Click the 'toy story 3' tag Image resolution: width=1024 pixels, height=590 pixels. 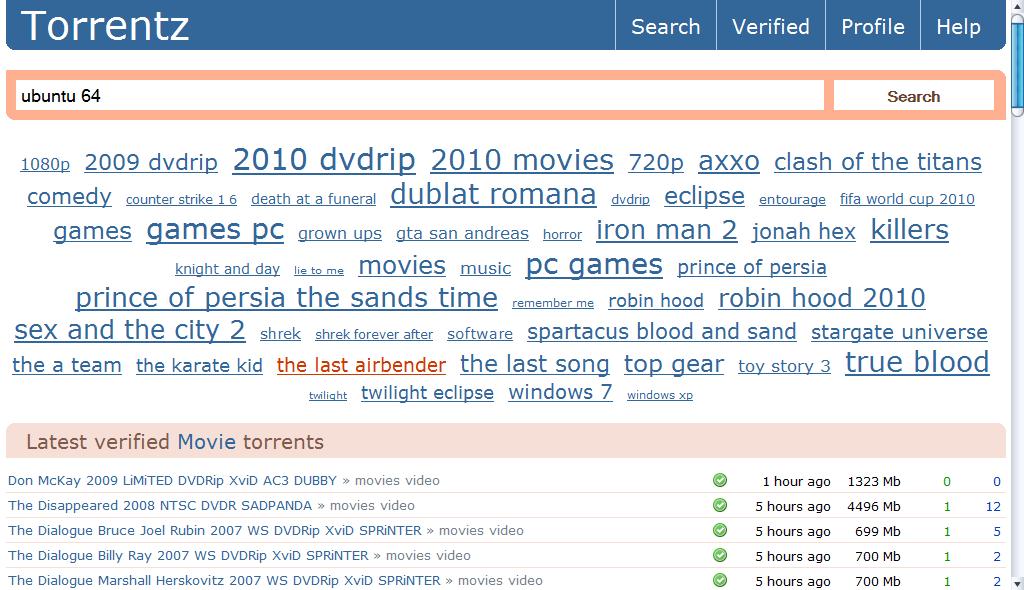(x=784, y=366)
